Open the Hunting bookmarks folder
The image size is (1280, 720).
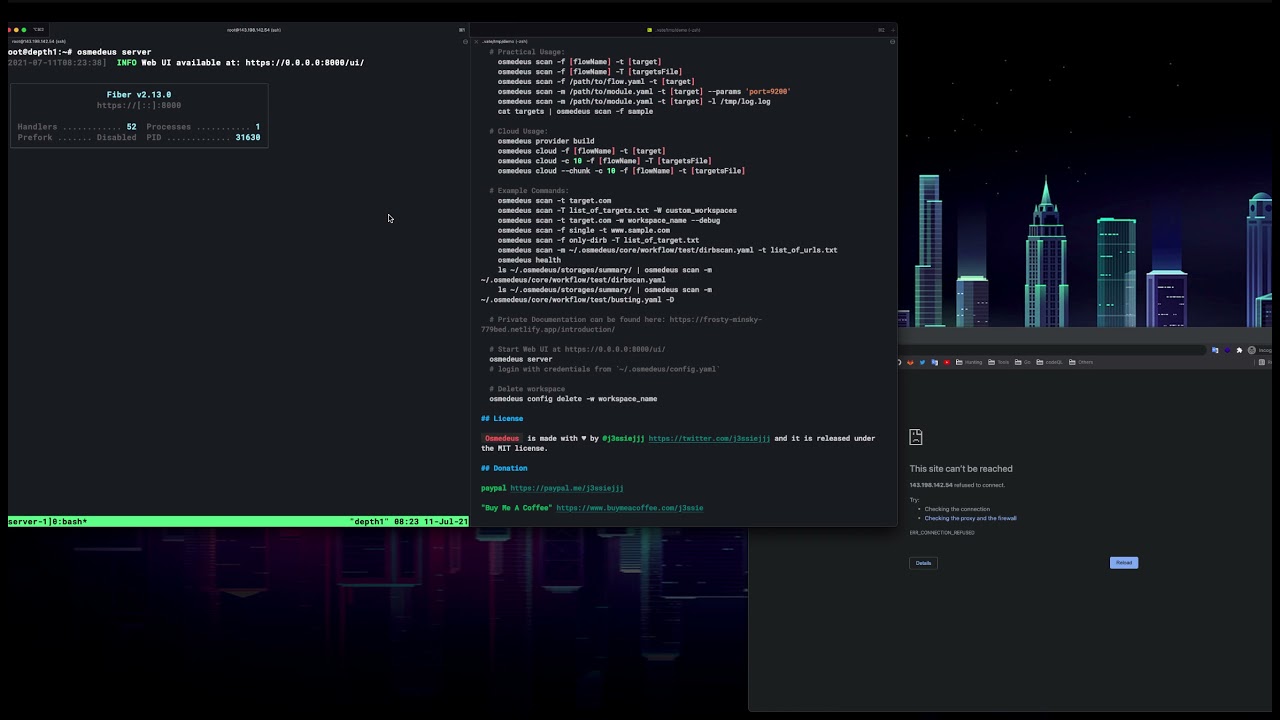(x=970, y=362)
